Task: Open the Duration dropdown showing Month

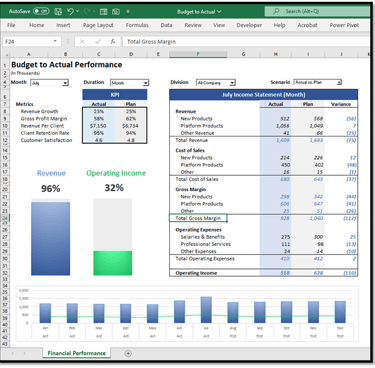Action: point(129,83)
